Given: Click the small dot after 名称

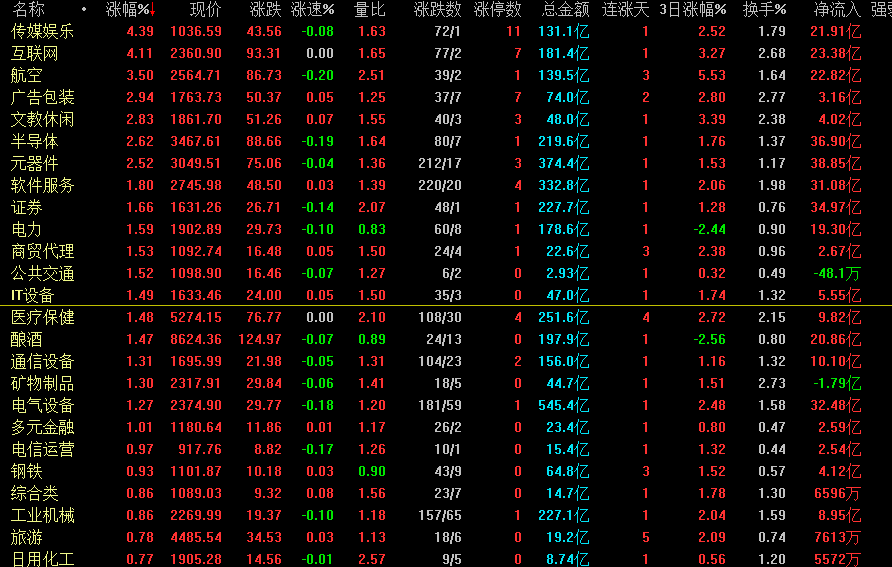Looking at the screenshot, I should (84, 9).
